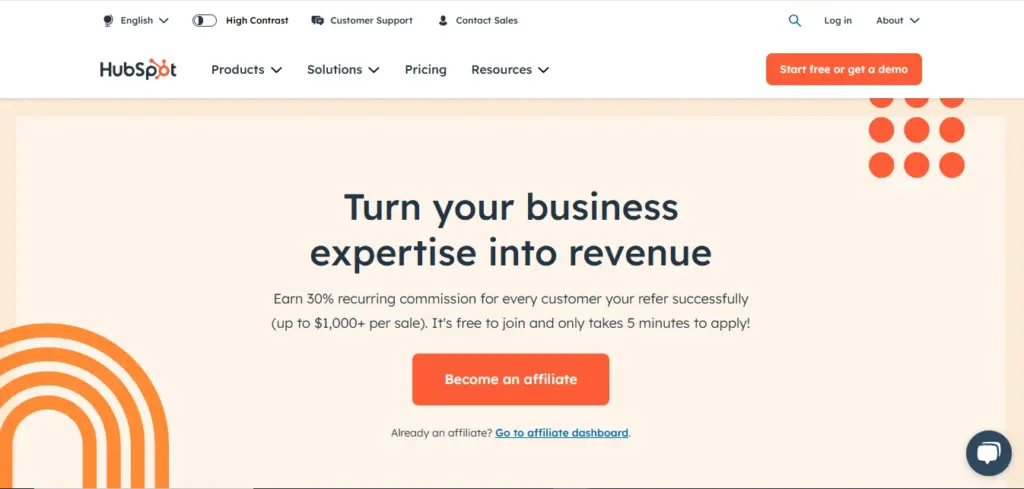Screen dimensions: 1024x489
Task: Toggle the High Contrast switch
Action: pos(204,20)
